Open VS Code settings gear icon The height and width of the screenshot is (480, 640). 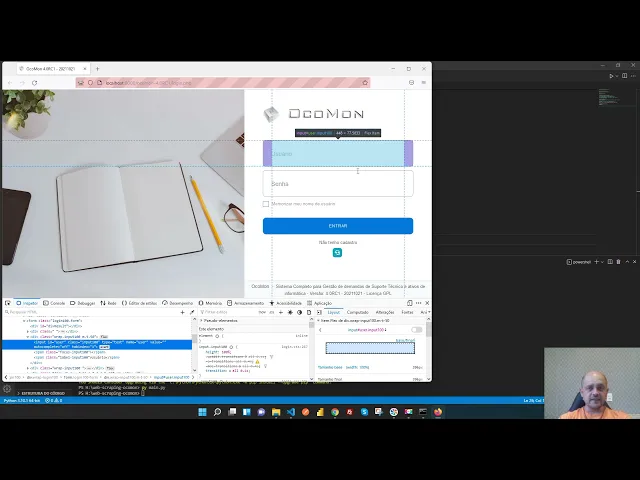point(7,389)
